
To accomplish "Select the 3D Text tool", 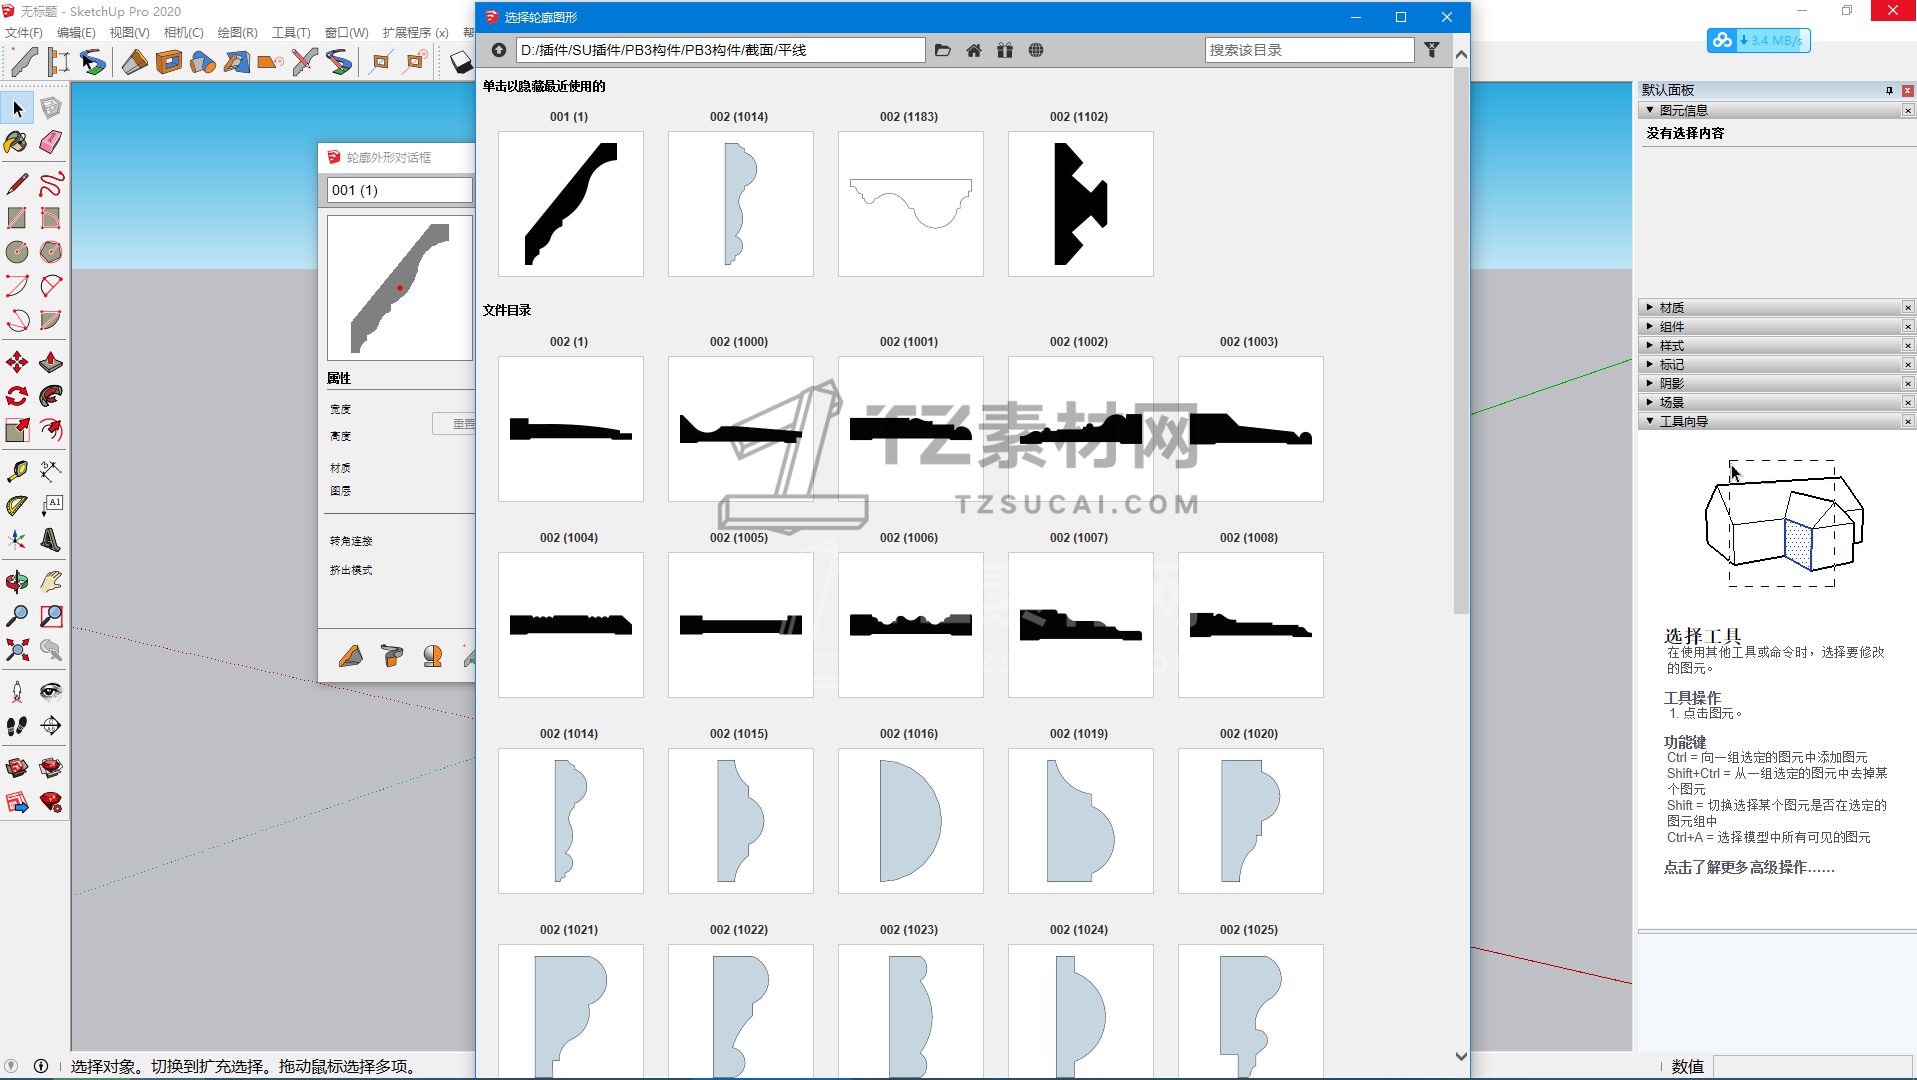I will 51,540.
